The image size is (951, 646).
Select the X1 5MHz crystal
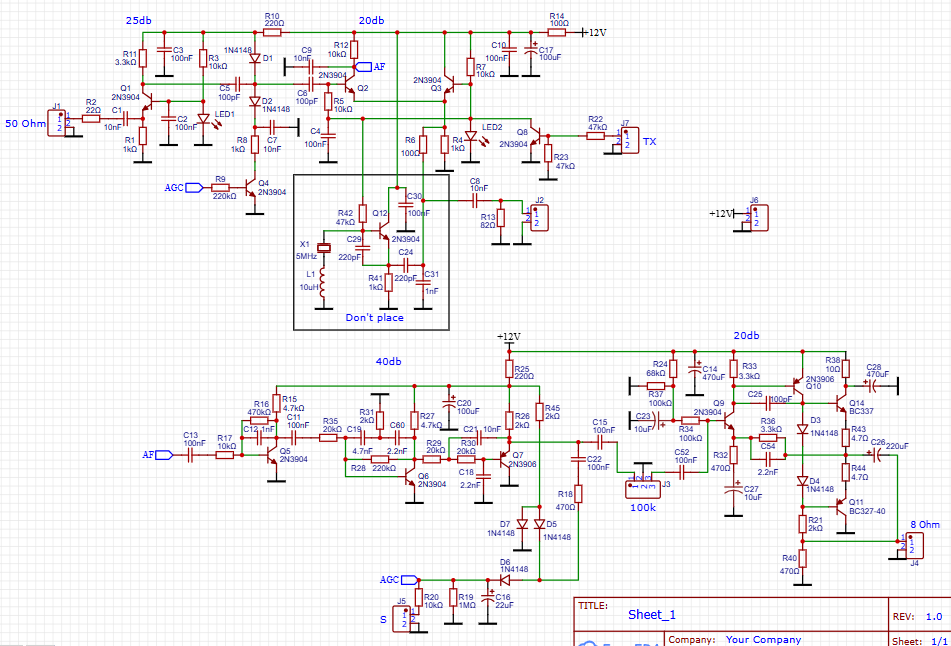323,248
